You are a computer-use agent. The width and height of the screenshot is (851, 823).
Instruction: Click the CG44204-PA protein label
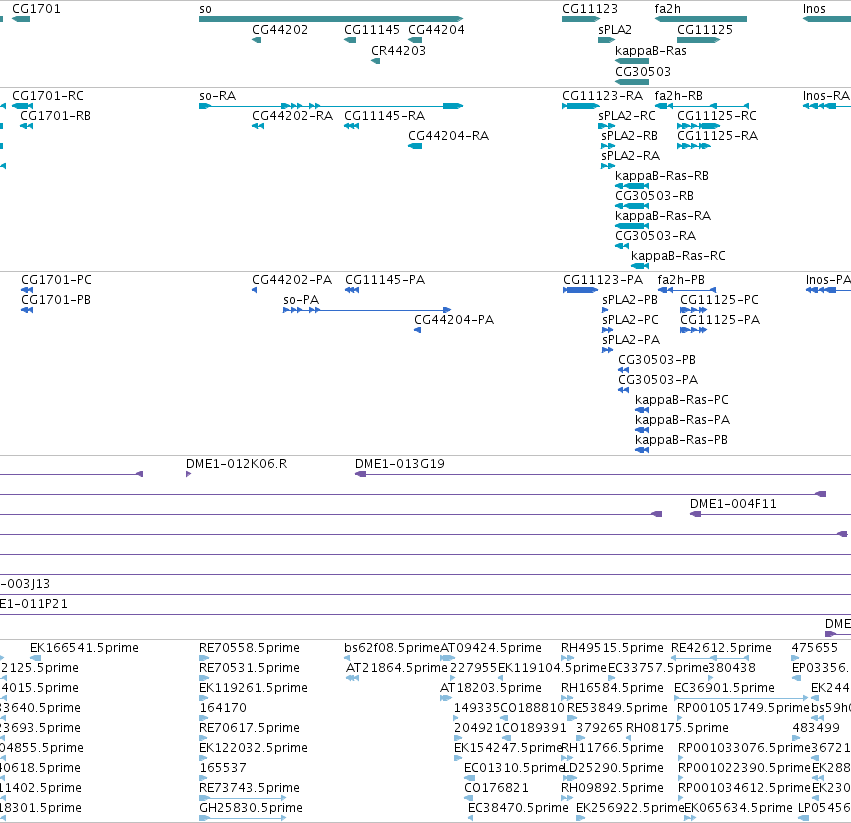click(454, 320)
